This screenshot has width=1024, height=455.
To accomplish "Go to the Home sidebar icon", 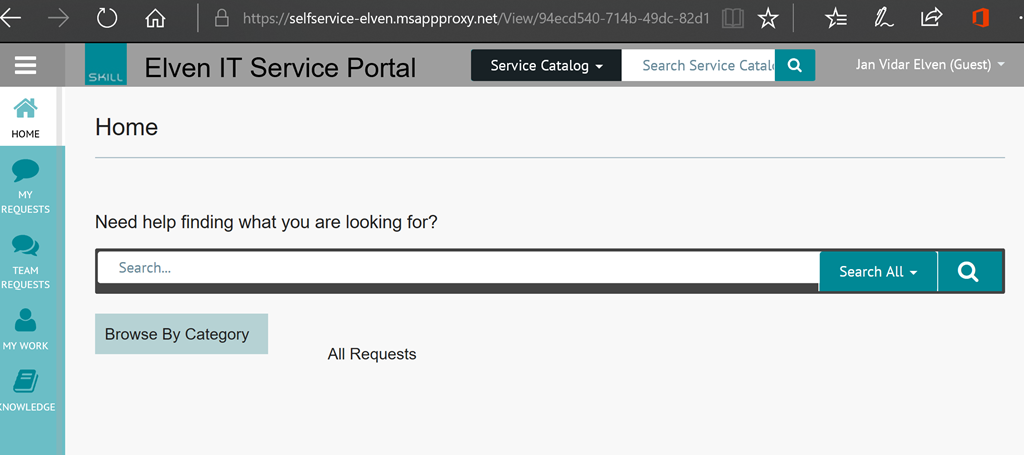I will tap(25, 108).
